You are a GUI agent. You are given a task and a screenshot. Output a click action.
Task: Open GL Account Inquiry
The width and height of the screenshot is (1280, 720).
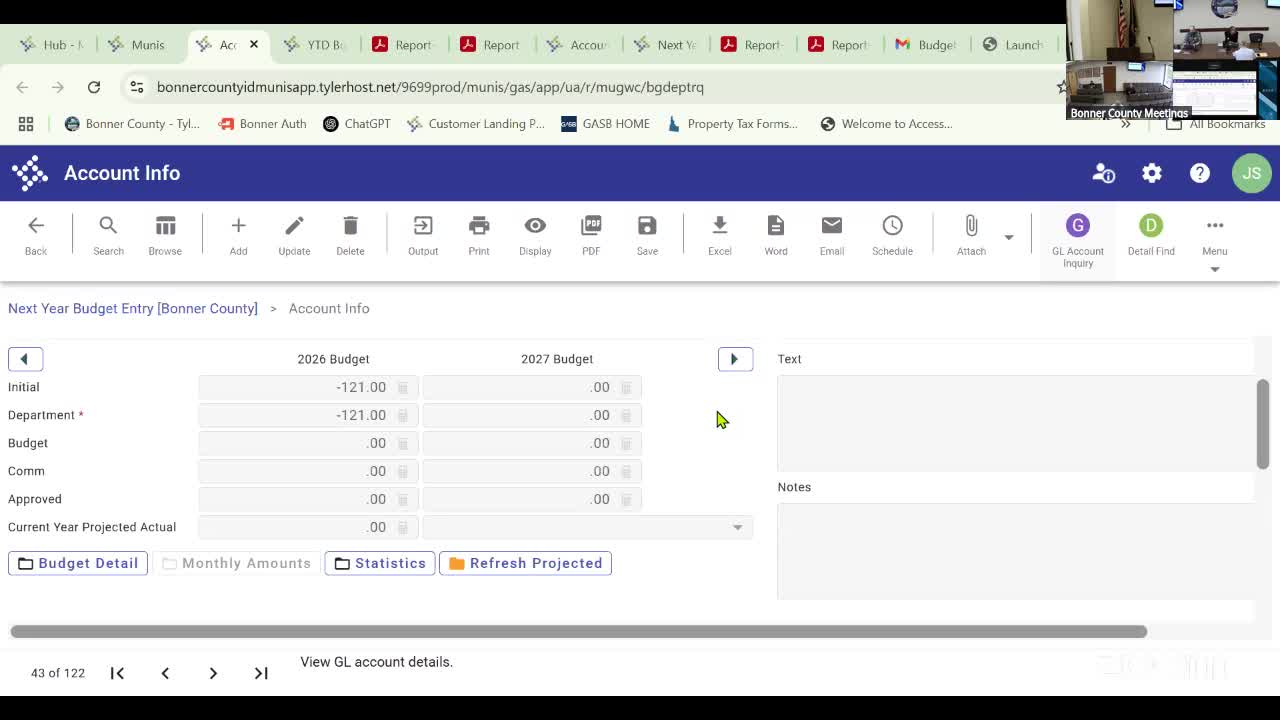[1078, 242]
